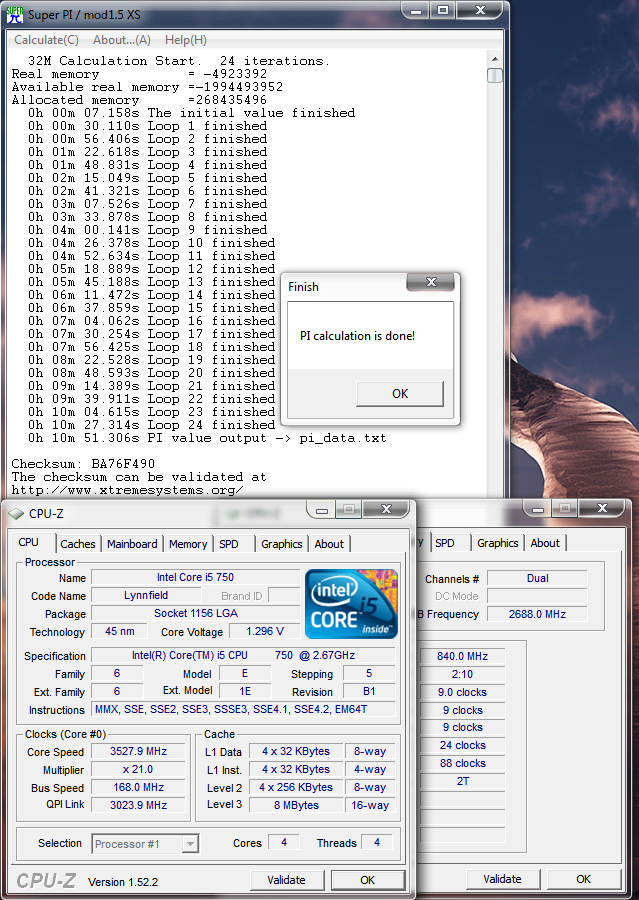Maximize the Super PI window

point(443,10)
